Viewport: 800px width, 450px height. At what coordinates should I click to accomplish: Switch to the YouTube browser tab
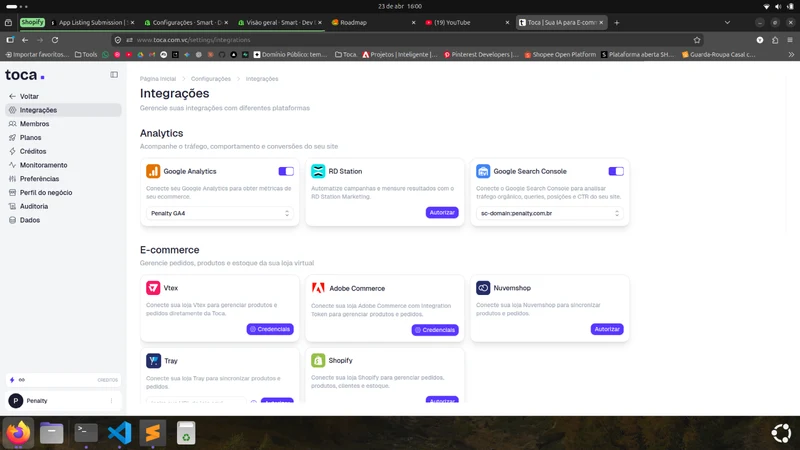click(467, 22)
